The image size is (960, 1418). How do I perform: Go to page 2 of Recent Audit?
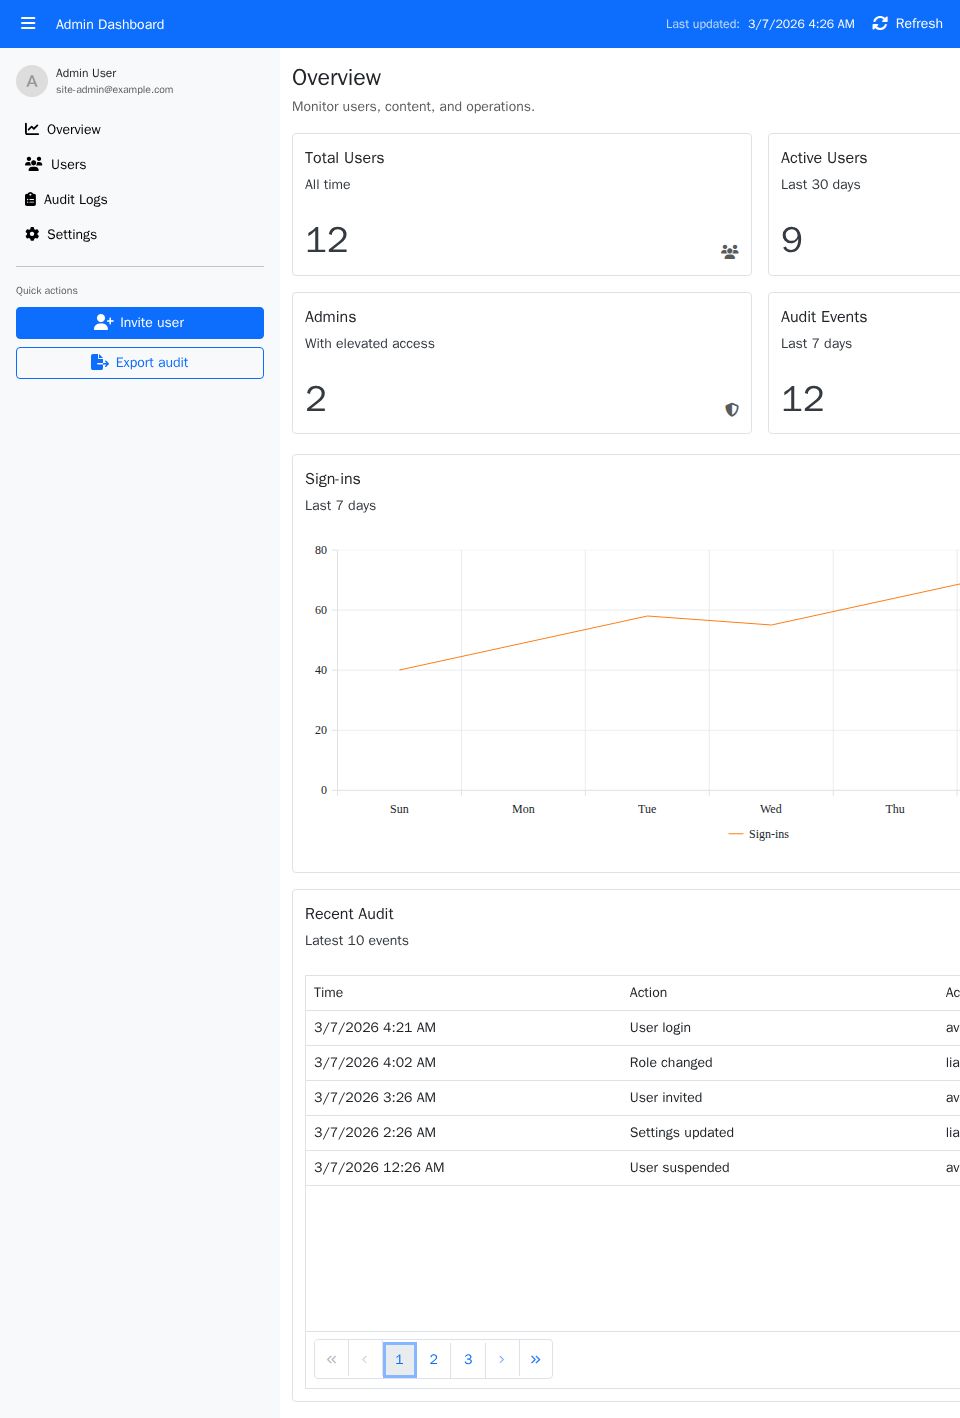pos(434,1359)
